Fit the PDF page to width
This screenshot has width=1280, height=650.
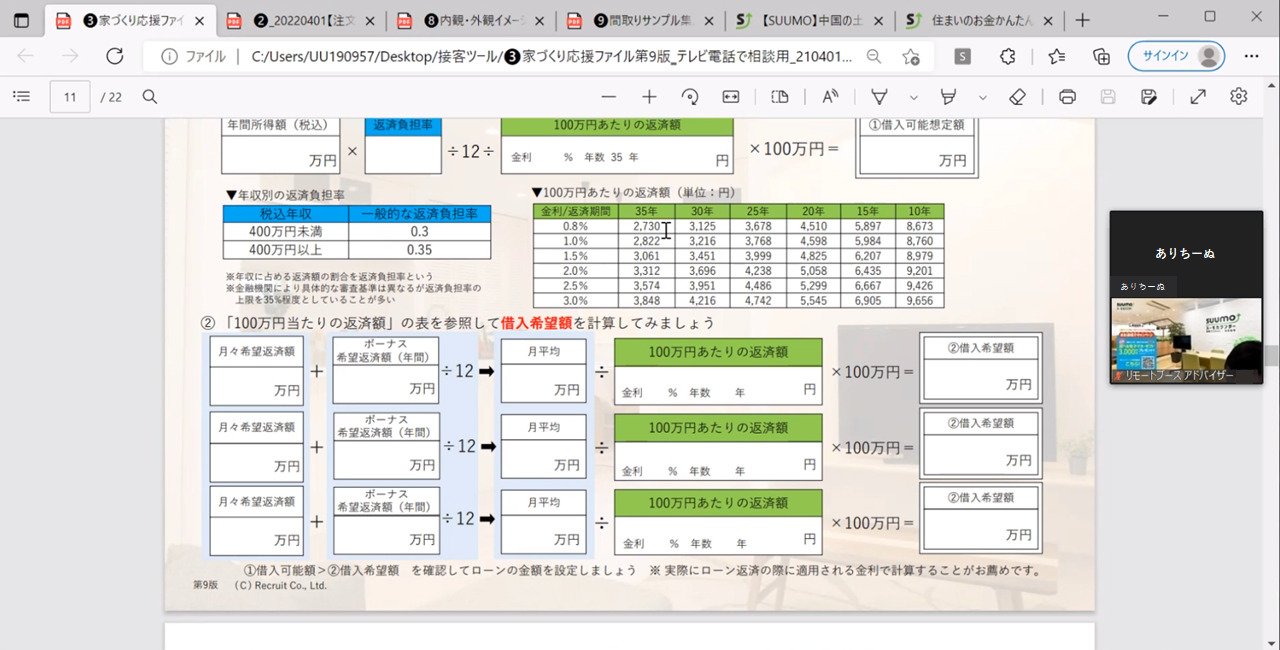coord(731,97)
